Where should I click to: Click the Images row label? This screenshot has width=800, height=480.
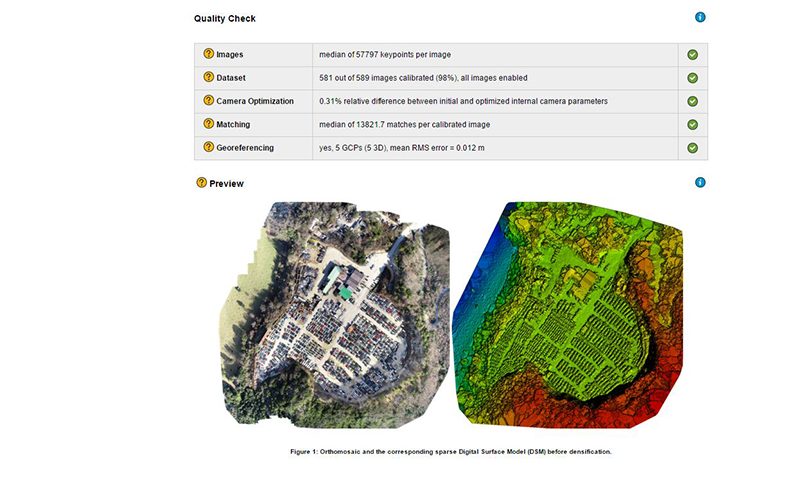coord(230,55)
